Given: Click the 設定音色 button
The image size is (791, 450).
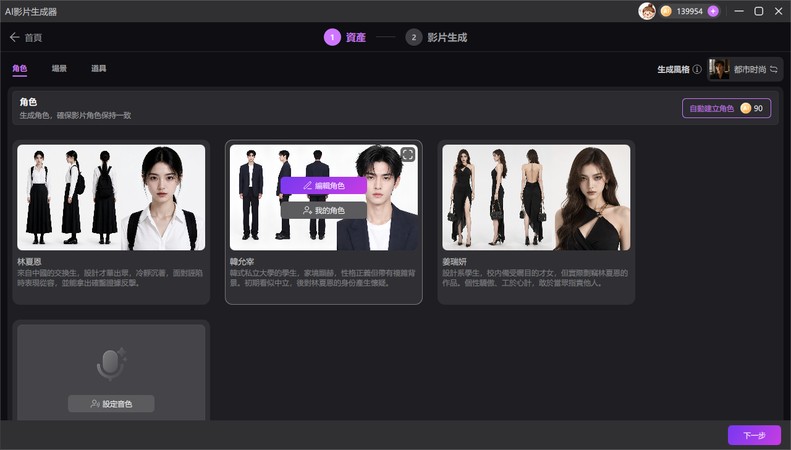Looking at the screenshot, I should coord(111,404).
